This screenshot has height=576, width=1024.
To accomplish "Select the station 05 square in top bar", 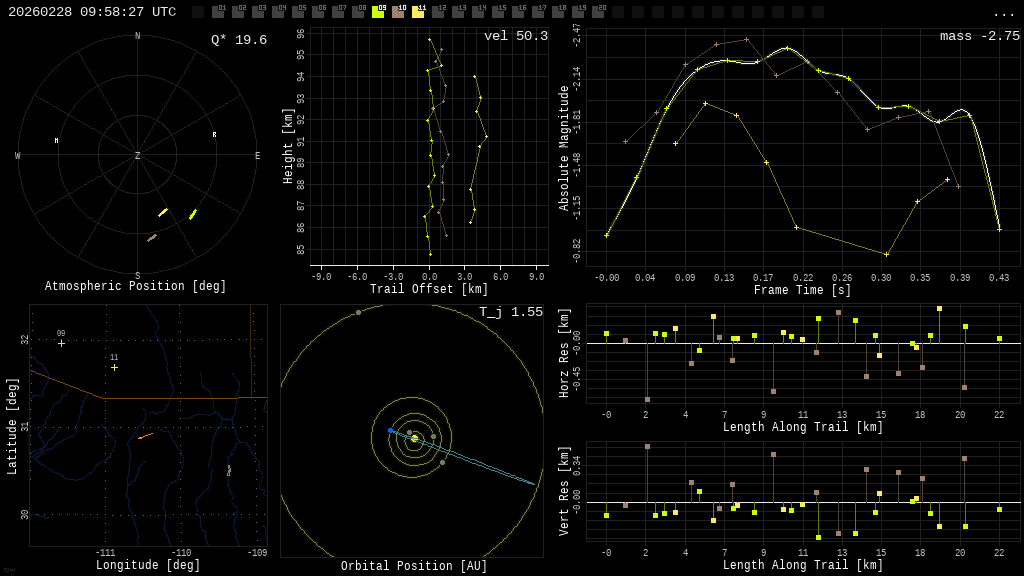I will 298,12.
